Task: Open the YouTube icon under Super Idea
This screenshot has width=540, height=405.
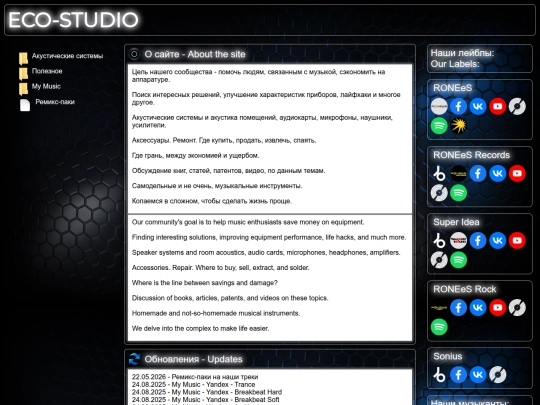Action: (517, 241)
